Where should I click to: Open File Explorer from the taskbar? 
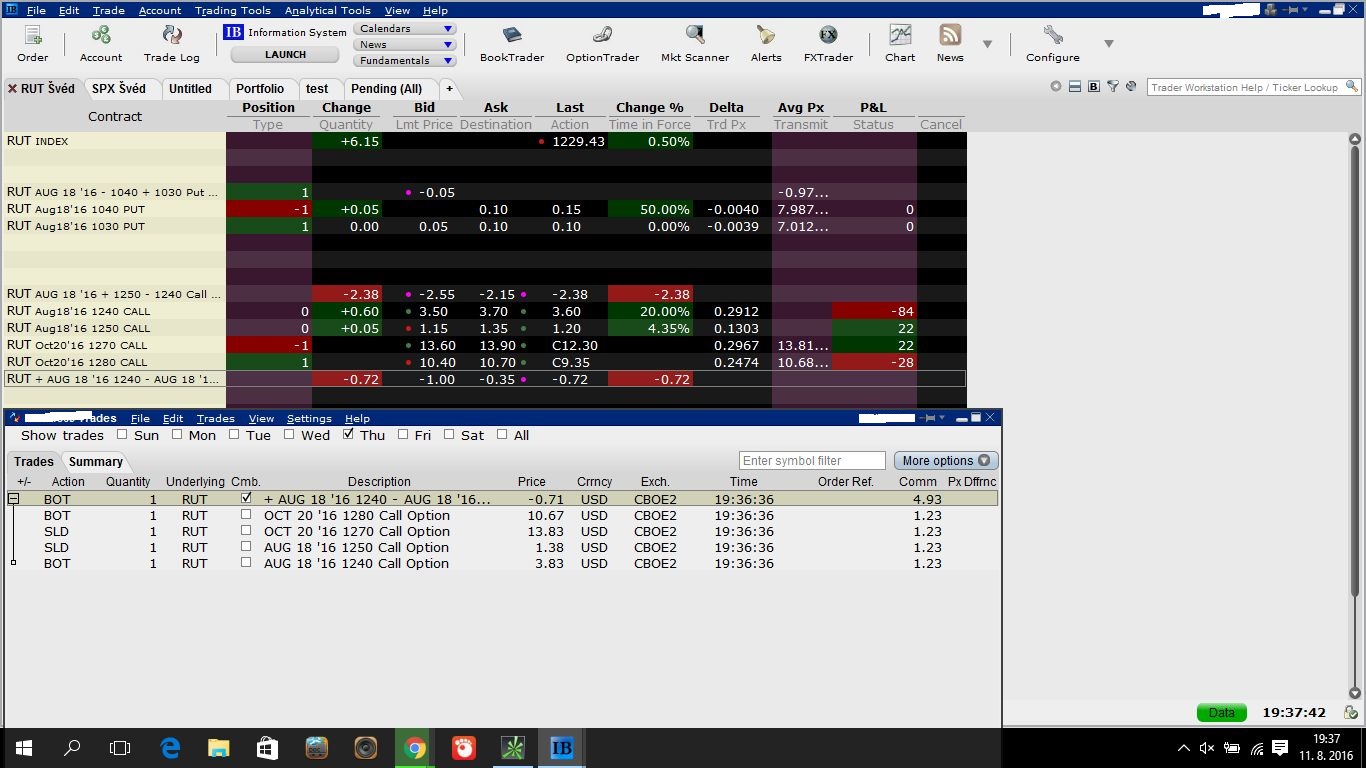[219, 747]
